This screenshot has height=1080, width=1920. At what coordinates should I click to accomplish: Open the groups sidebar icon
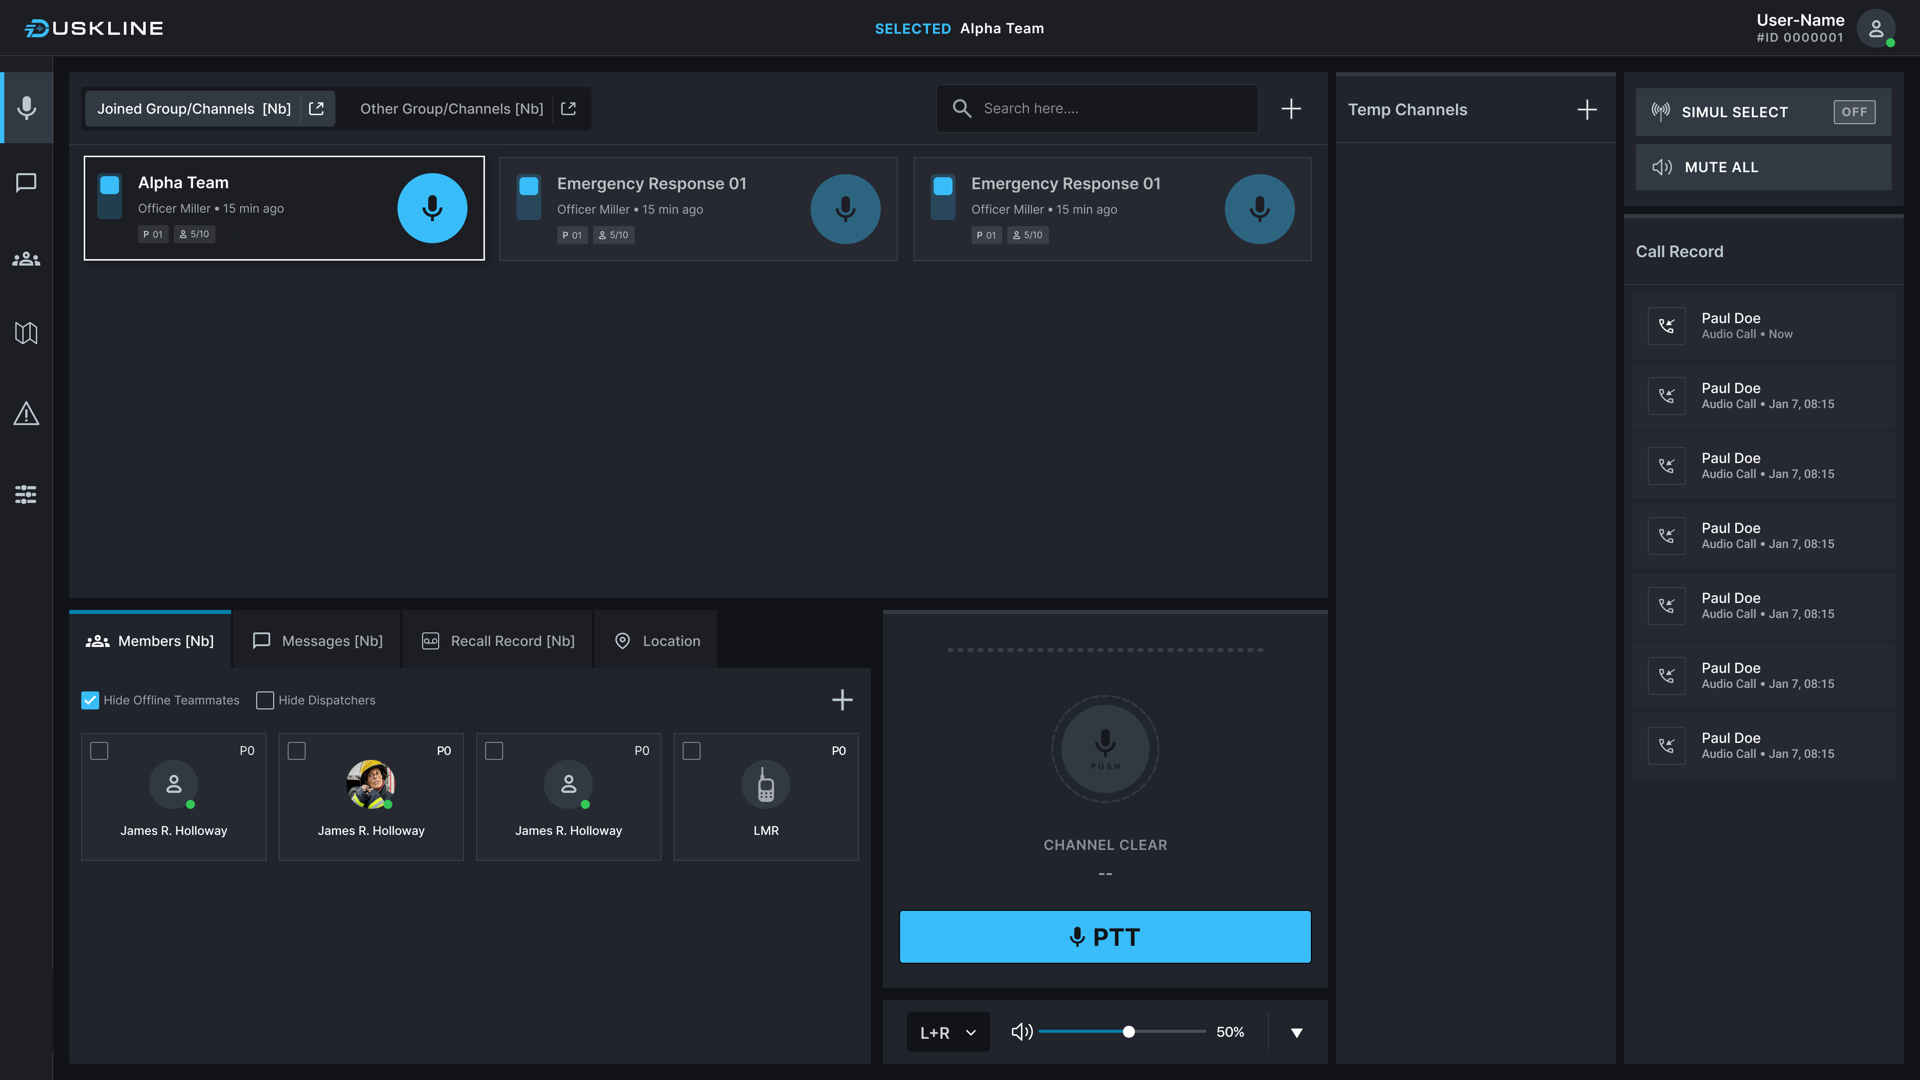(27, 259)
